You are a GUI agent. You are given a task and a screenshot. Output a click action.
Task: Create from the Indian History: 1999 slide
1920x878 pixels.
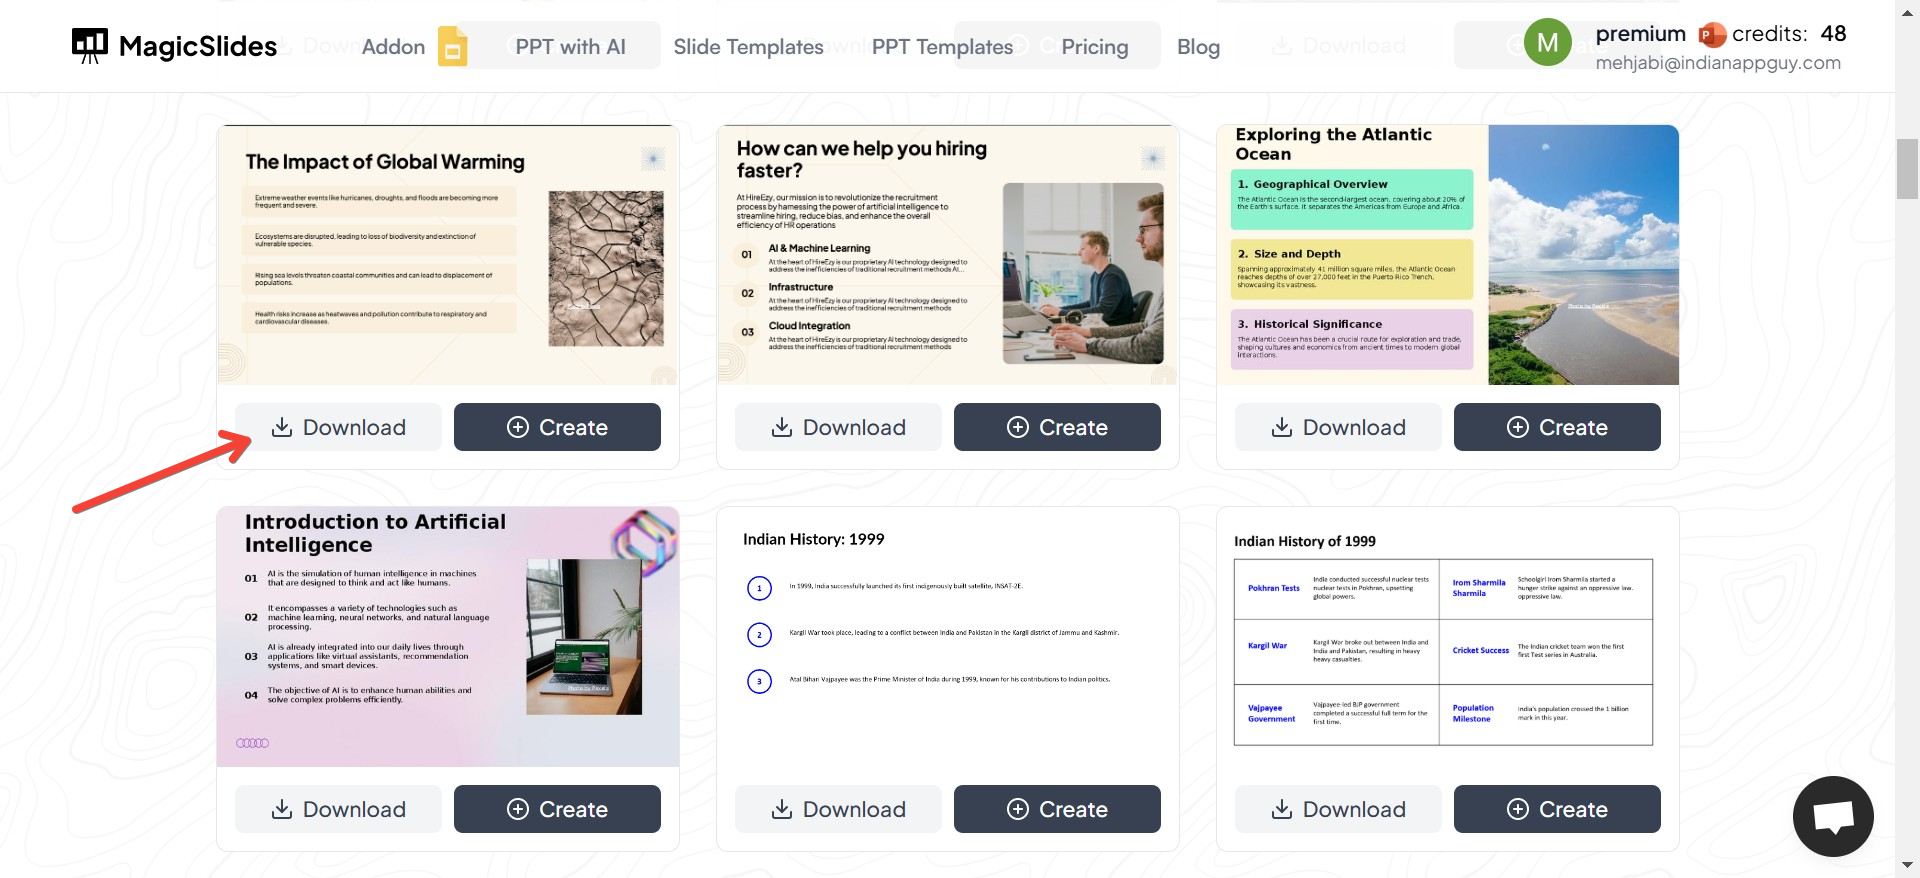[1057, 809]
